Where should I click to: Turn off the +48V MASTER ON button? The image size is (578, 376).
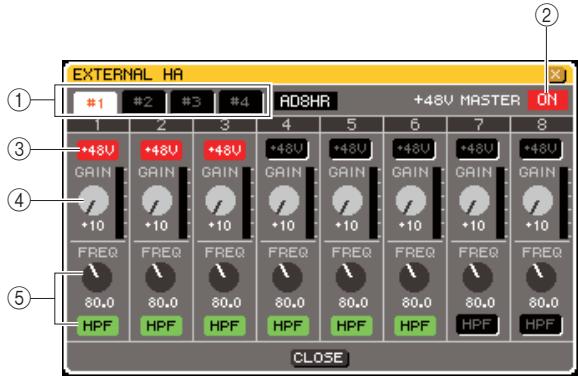[x=547, y=100]
